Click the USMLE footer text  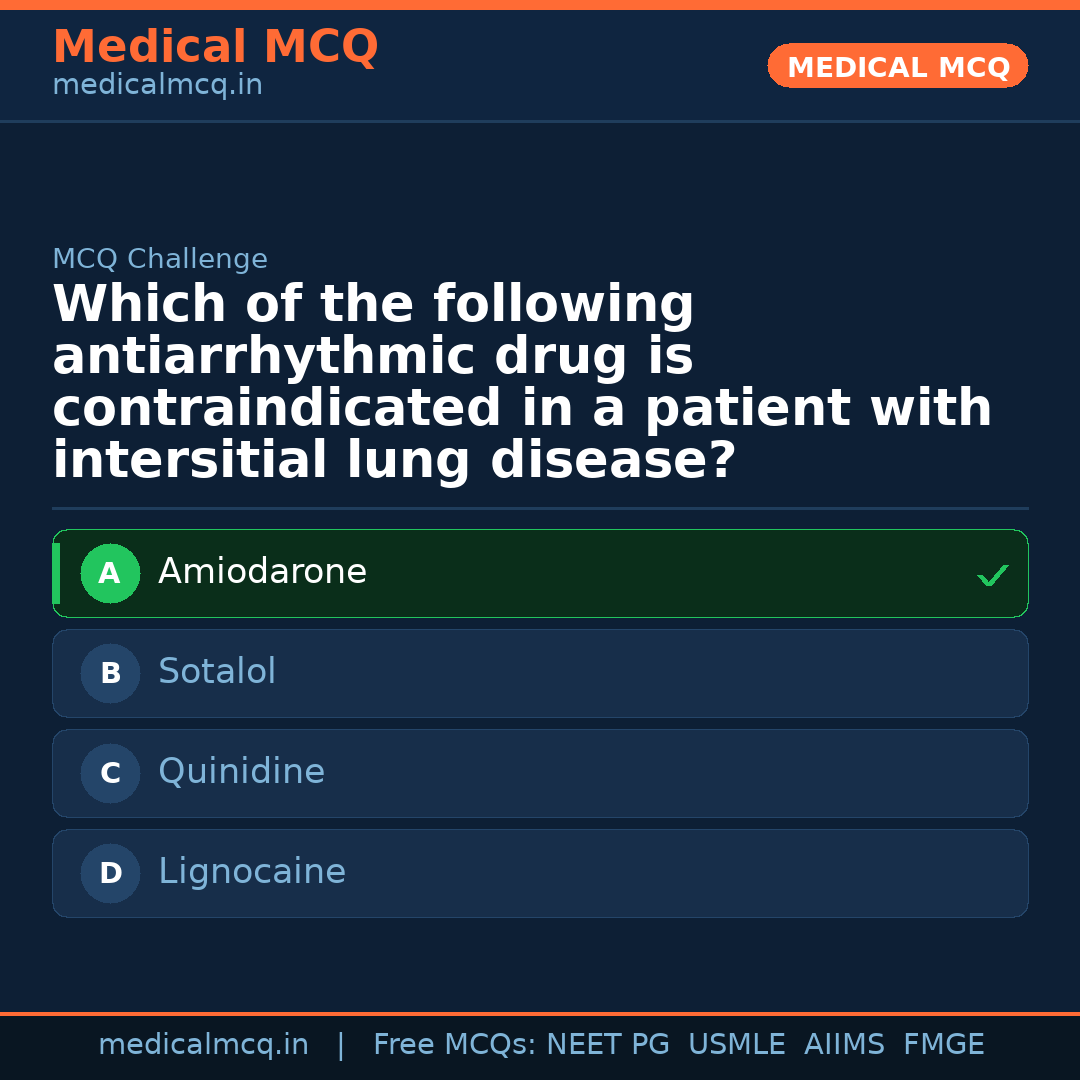coord(736,1045)
